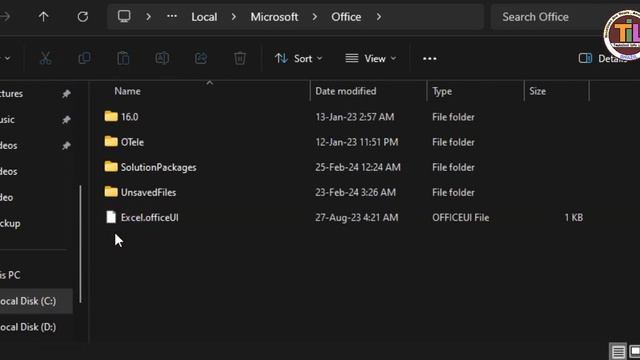Screen dimensions: 640x360
Task: Open Music in the sidebar
Action: click(7, 120)
